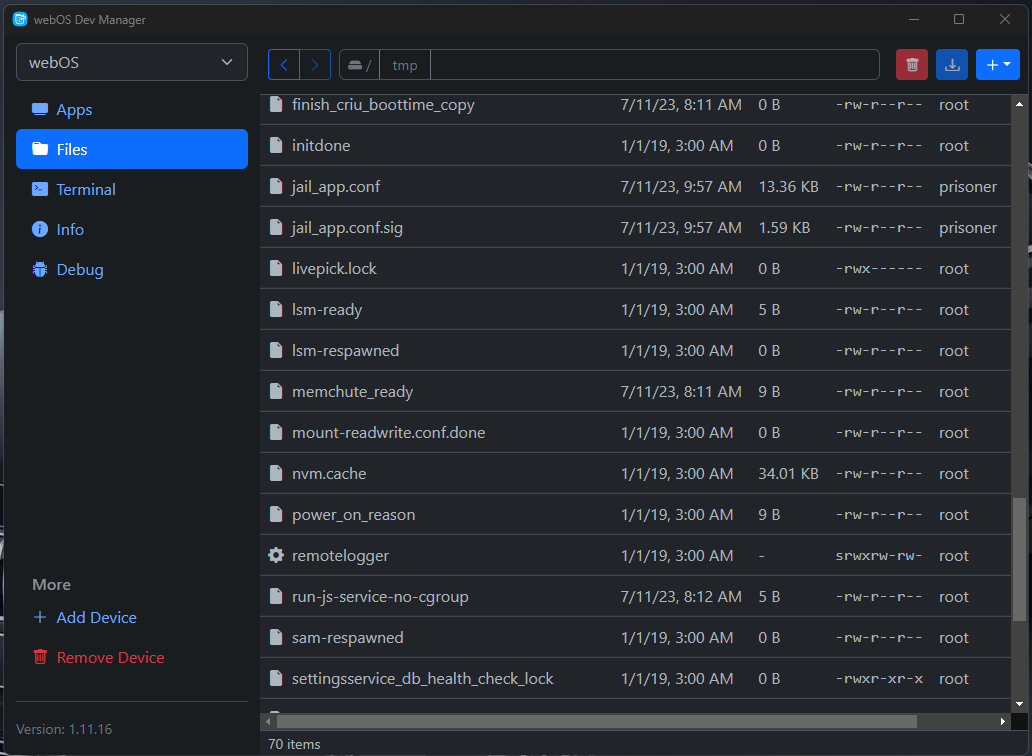Switch to the Apps section

point(74,110)
